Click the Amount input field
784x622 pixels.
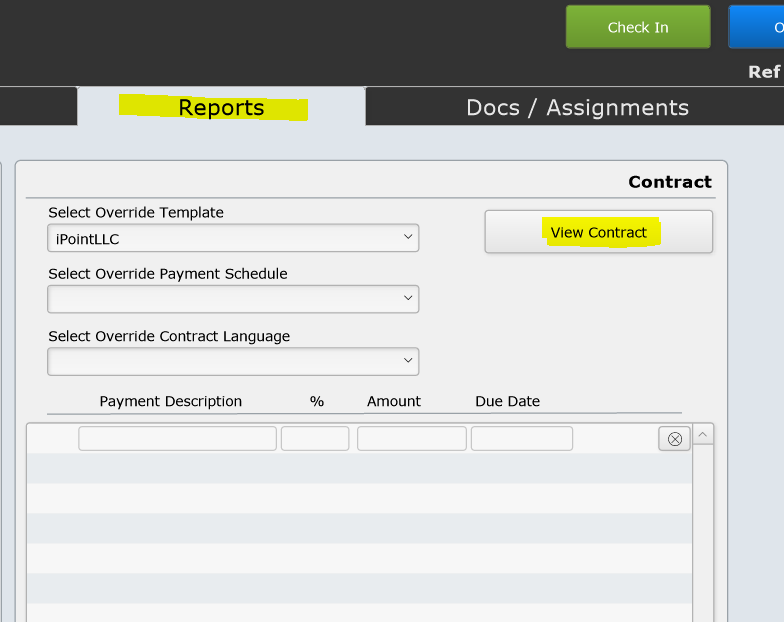[x=412, y=438]
